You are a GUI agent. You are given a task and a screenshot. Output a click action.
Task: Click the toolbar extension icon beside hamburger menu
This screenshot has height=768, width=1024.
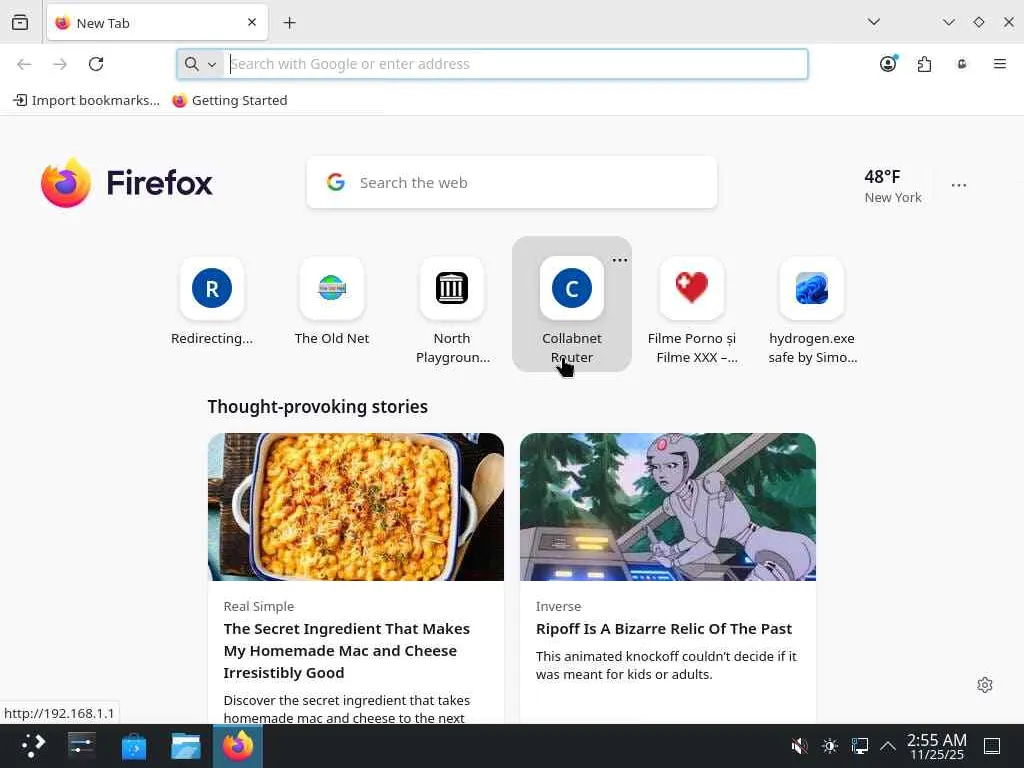tap(962, 64)
